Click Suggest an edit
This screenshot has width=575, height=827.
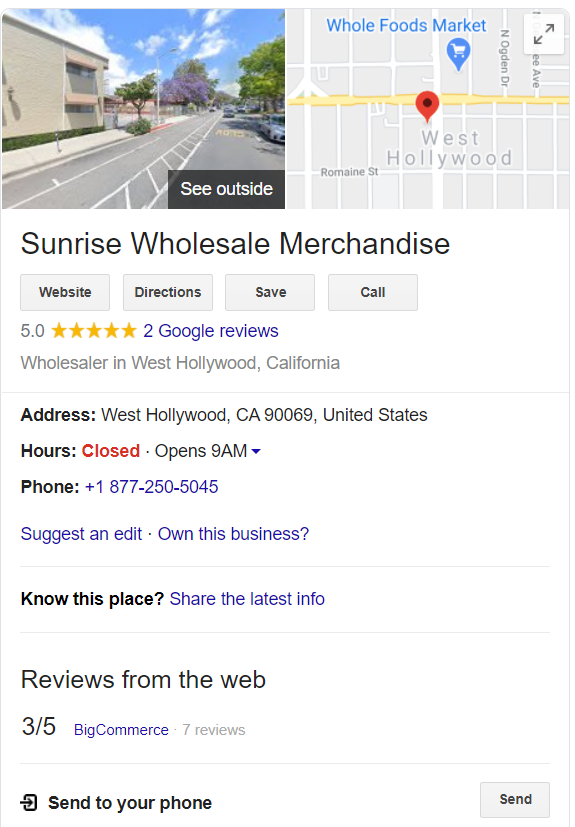click(x=81, y=534)
